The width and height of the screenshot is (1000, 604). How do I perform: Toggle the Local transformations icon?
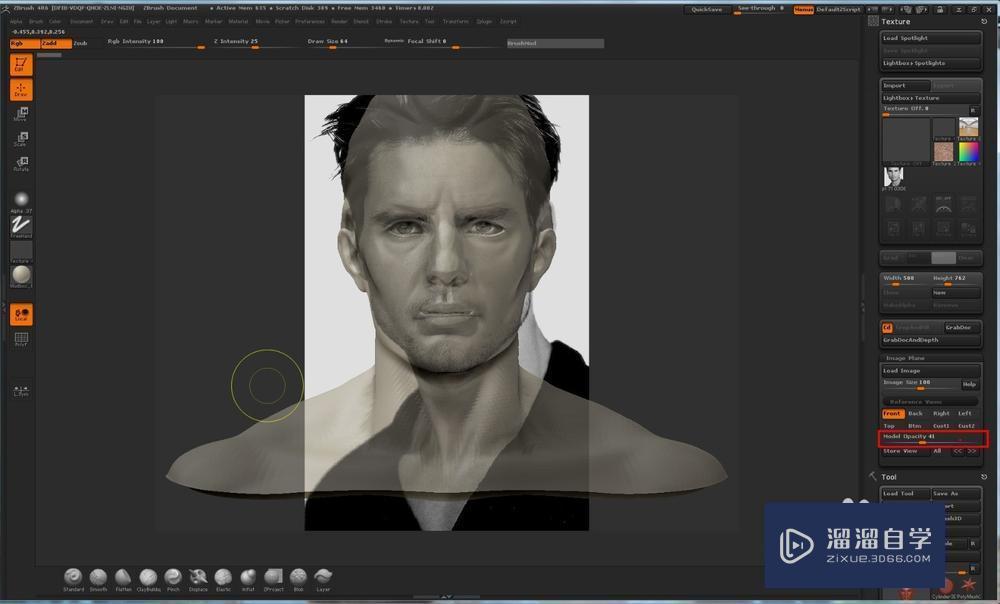click(21, 314)
